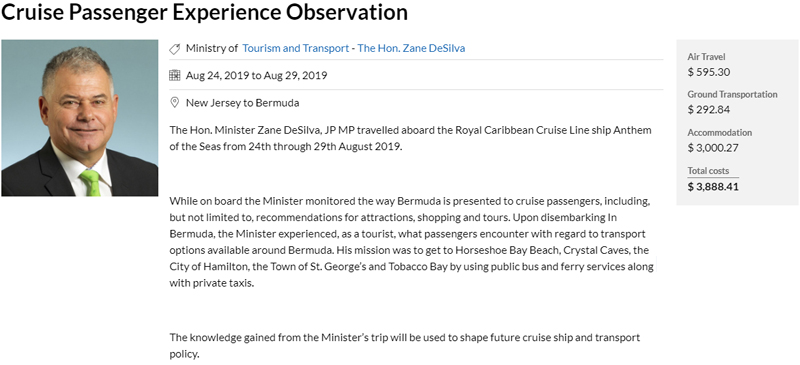Select the Aug 24, 2019 to Aug 29, 2019 date text
Screen dimensions: 800x365
257,76
